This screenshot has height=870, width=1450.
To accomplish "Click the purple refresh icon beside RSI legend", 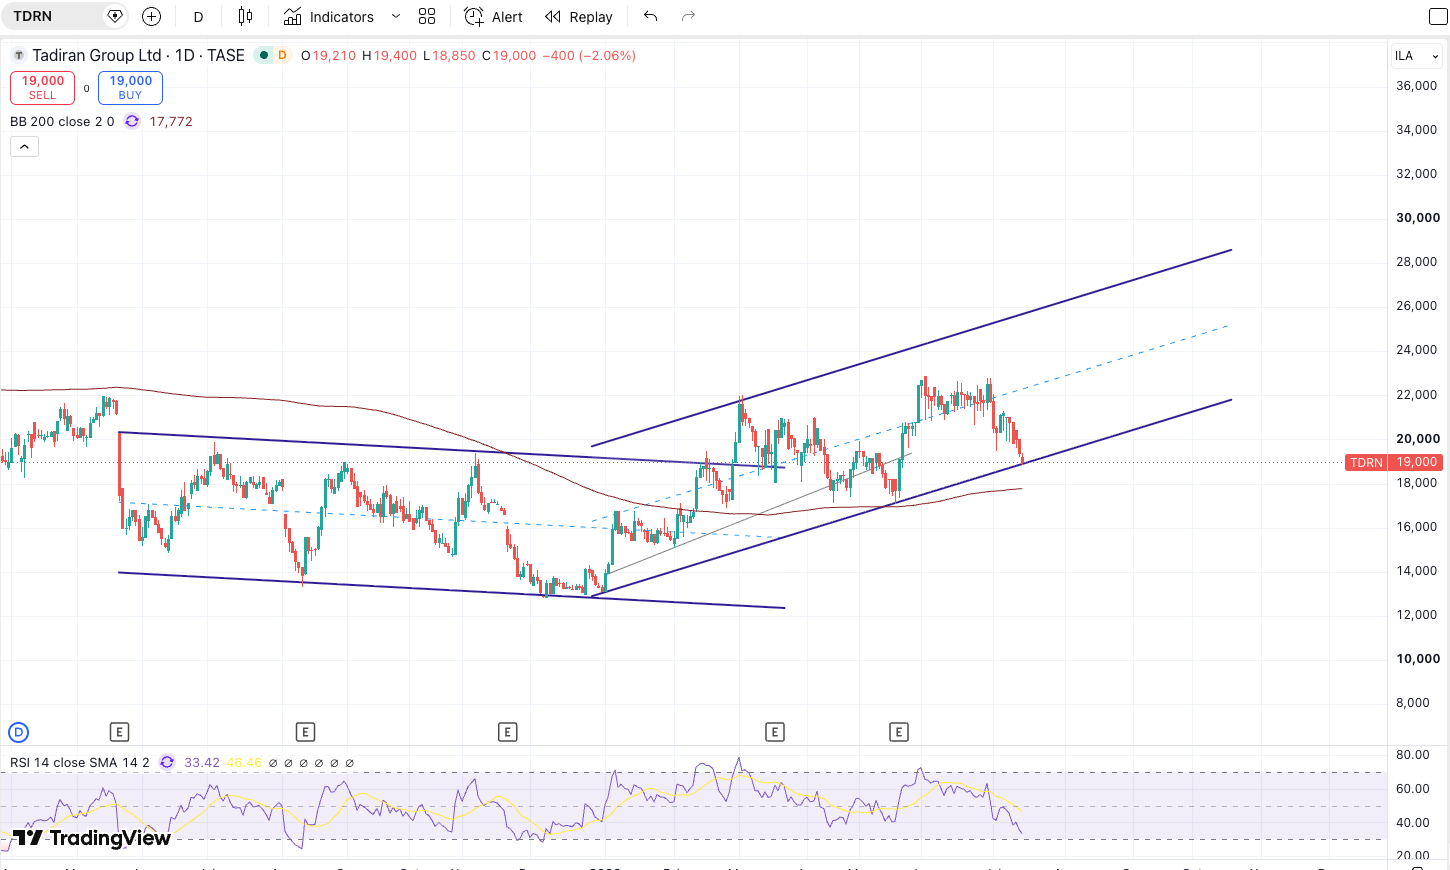I will (x=167, y=762).
